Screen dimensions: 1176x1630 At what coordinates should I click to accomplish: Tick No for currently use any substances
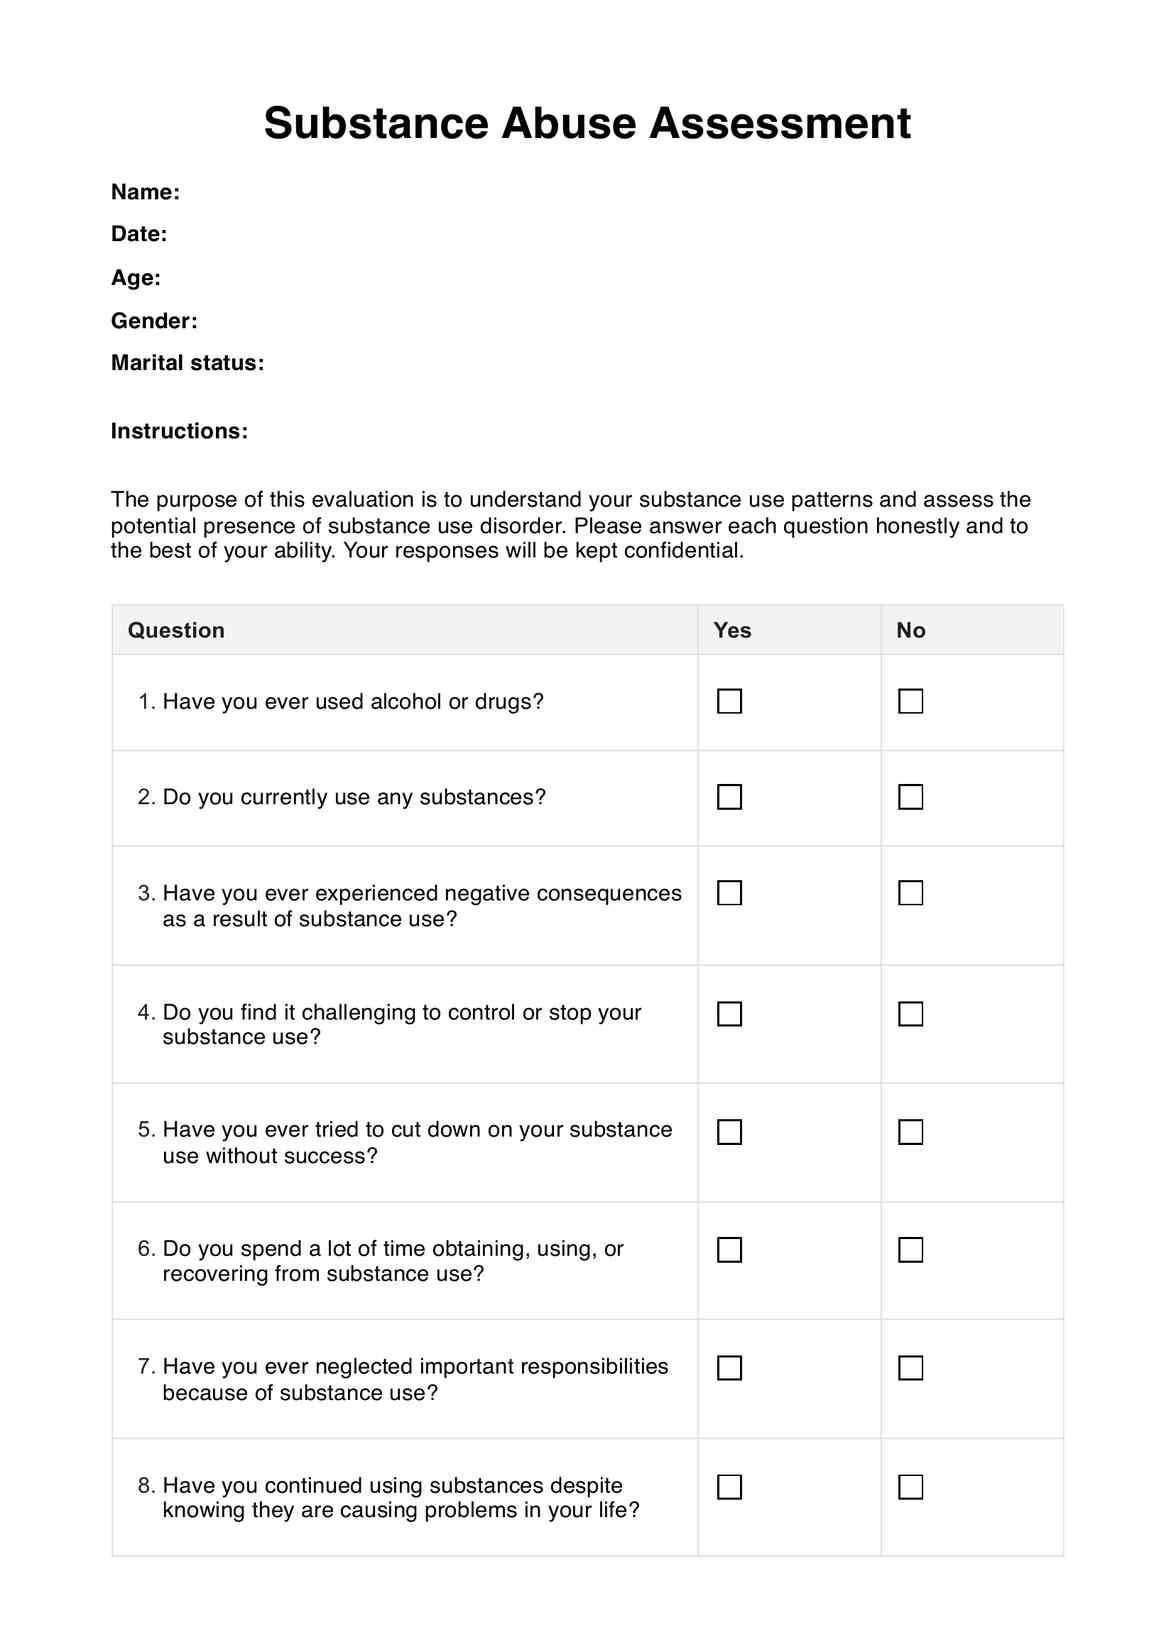pyautogui.click(x=910, y=797)
